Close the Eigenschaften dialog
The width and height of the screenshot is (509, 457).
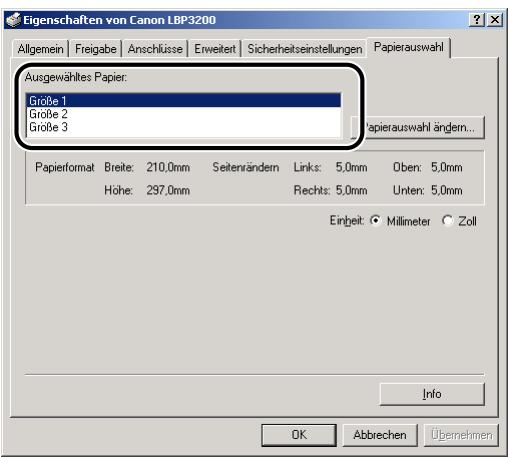pyautogui.click(x=495, y=20)
